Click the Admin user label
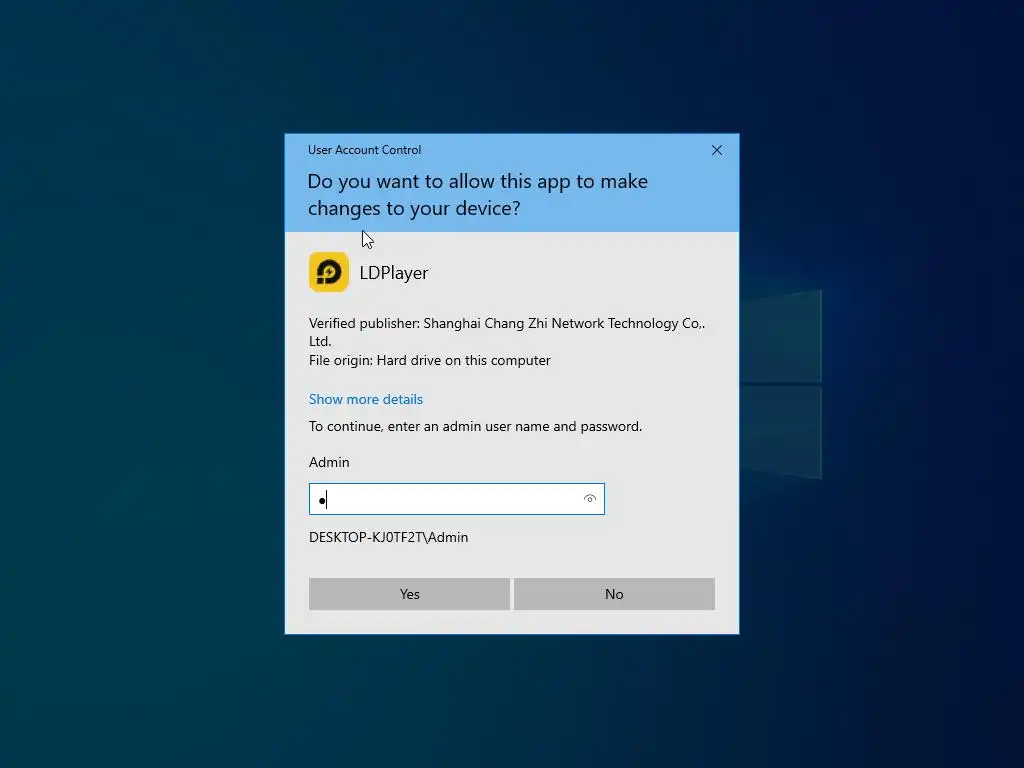 click(329, 462)
